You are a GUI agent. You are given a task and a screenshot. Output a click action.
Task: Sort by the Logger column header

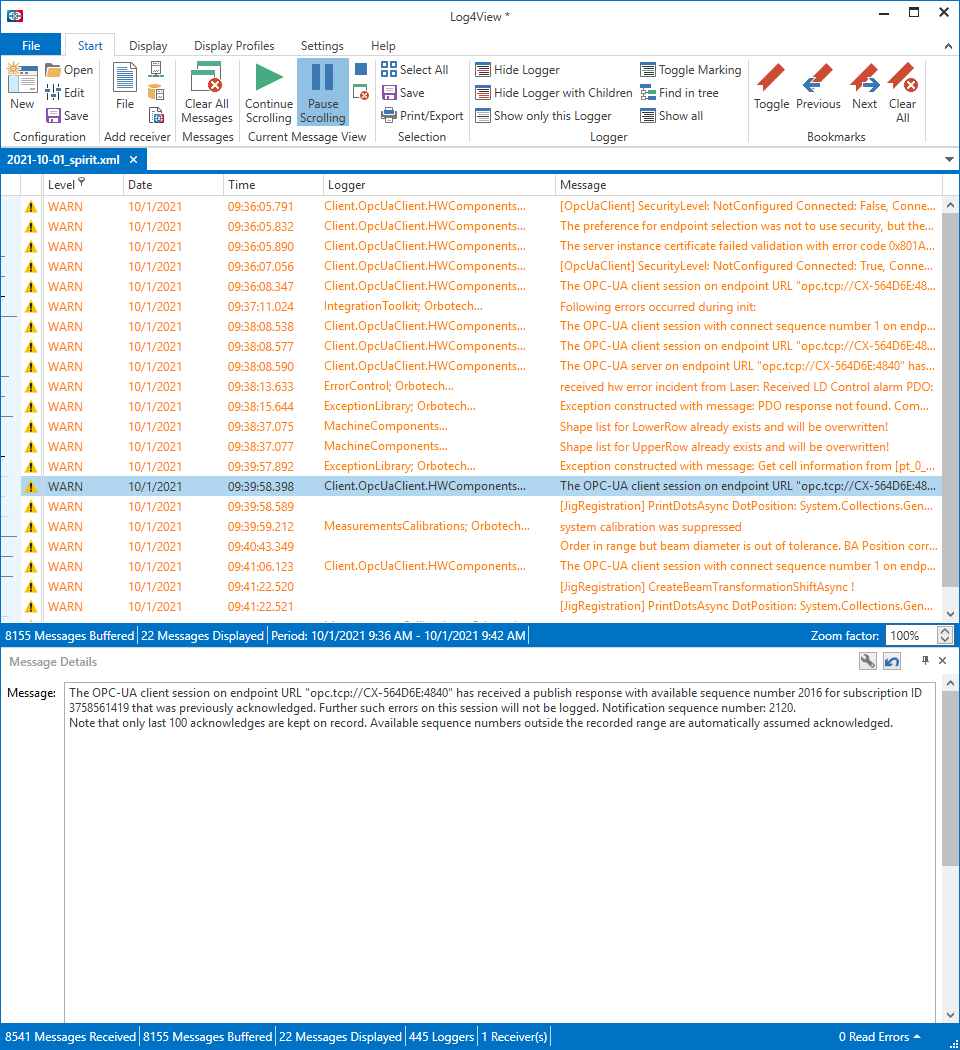tap(439, 185)
